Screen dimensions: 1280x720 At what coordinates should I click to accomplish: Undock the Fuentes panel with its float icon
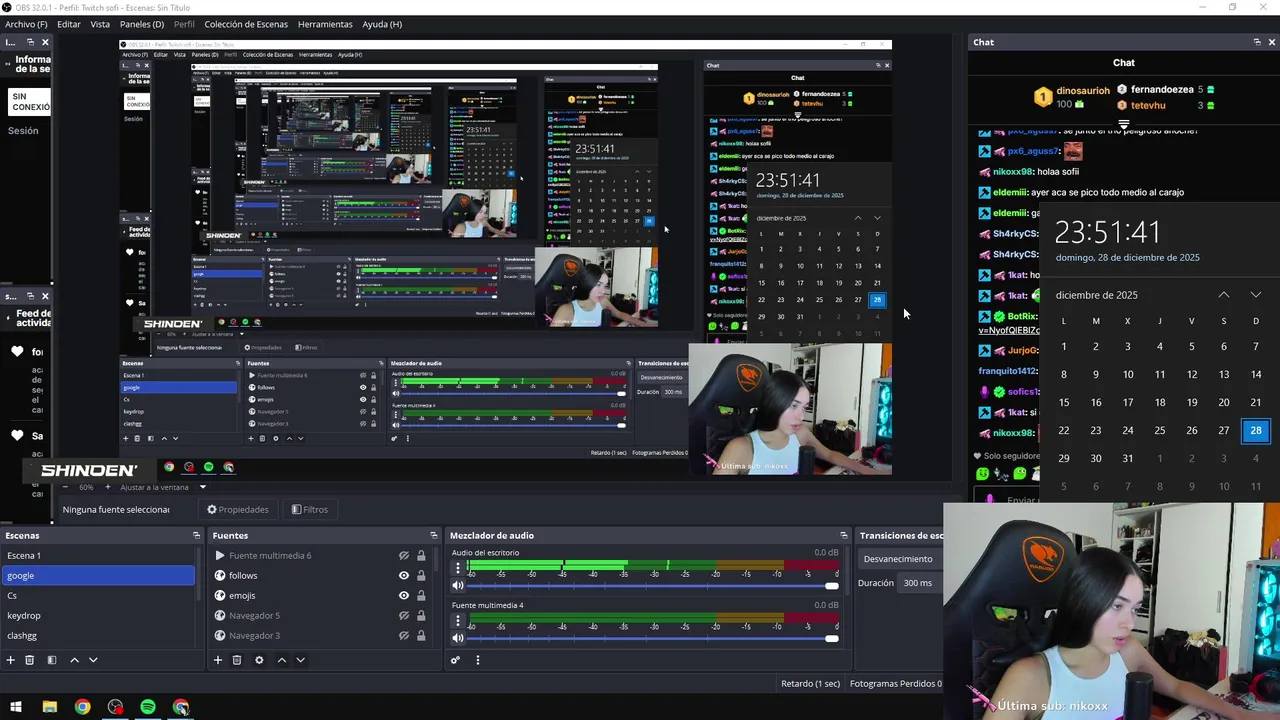433,535
